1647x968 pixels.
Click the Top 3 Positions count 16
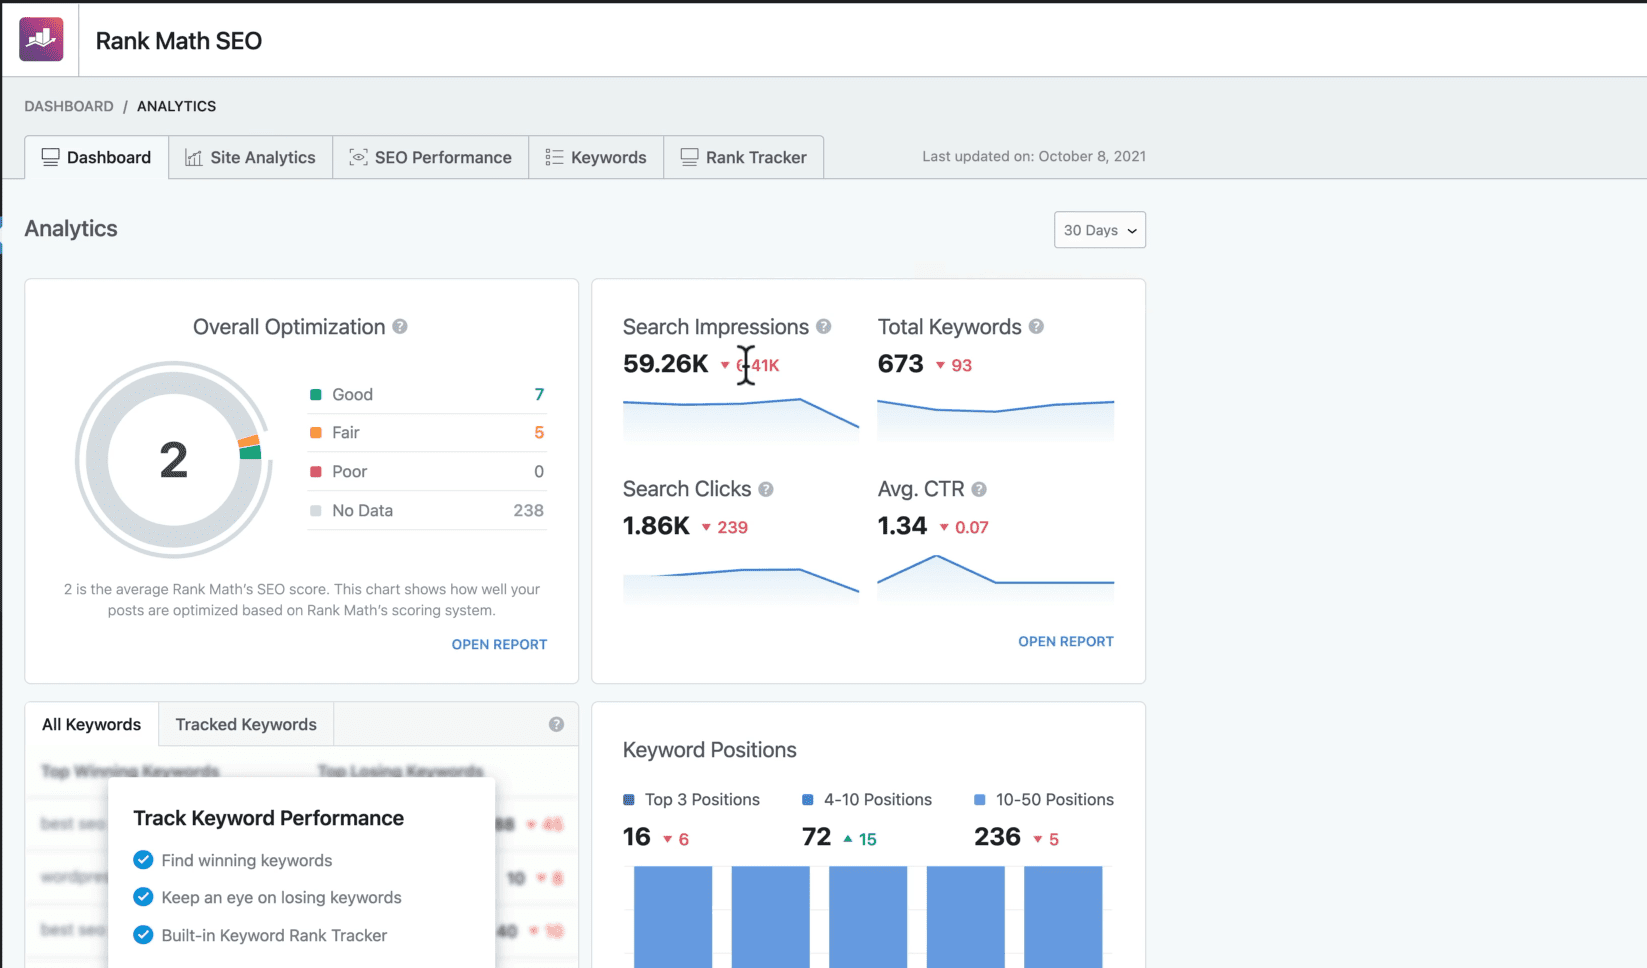tap(637, 837)
